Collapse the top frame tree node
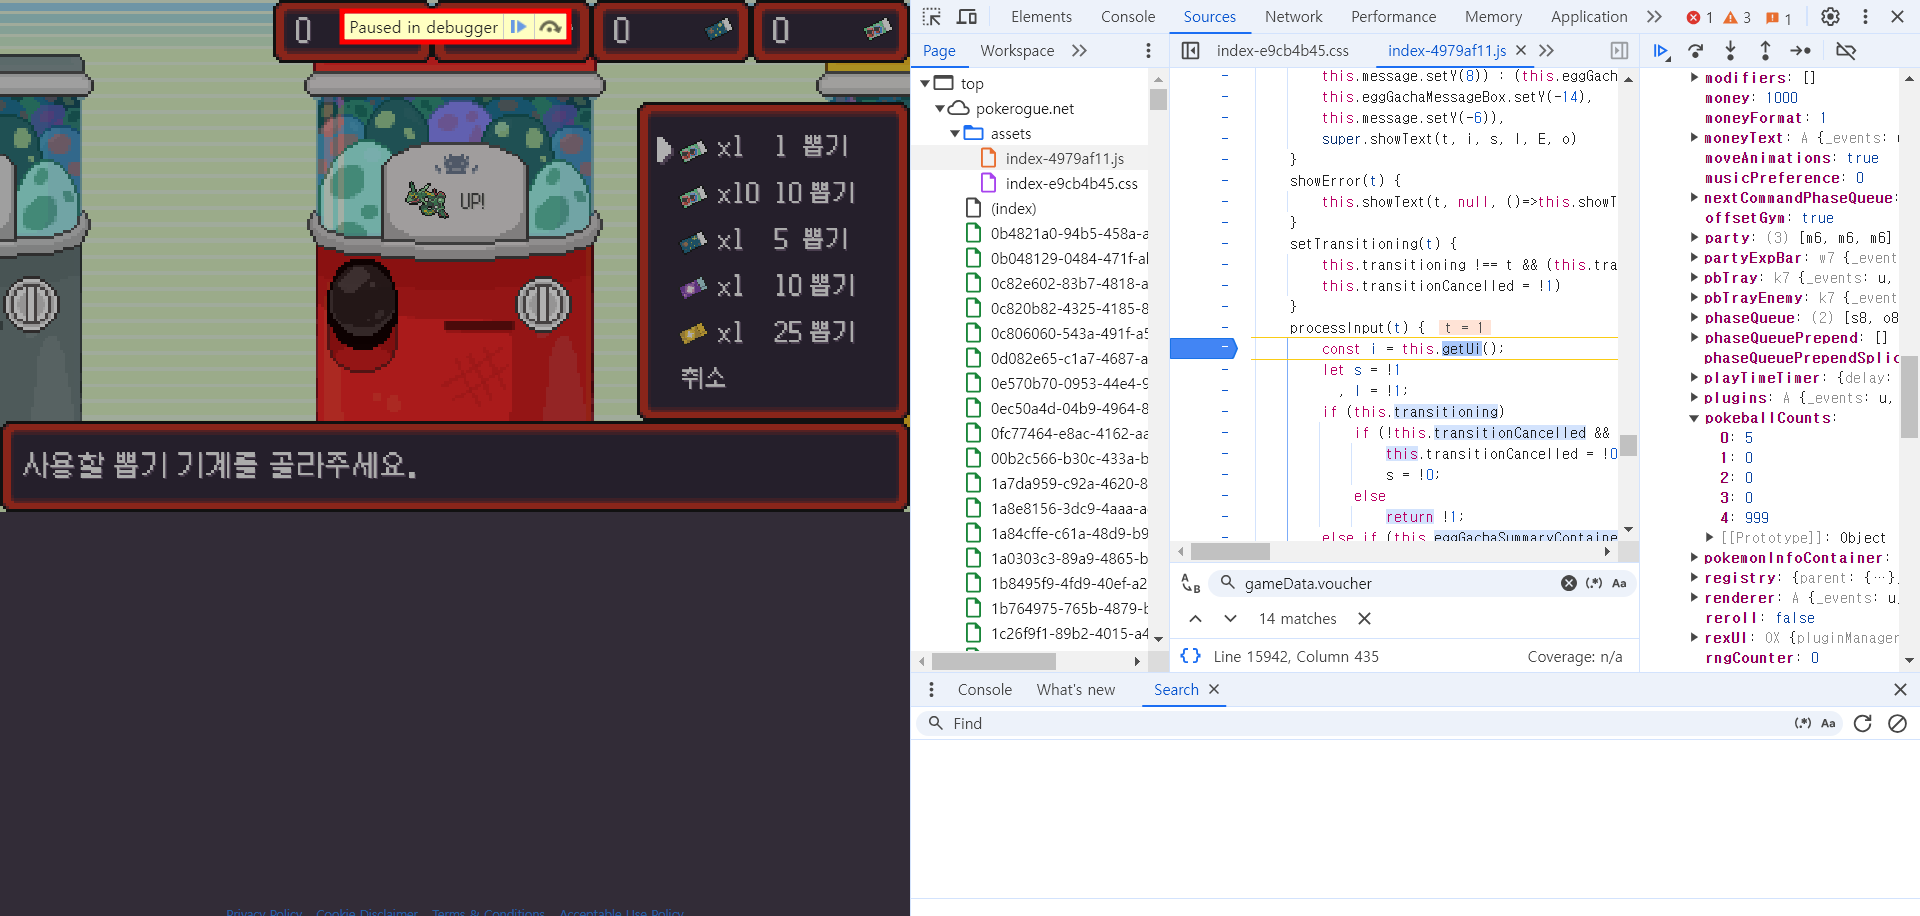 tap(926, 84)
